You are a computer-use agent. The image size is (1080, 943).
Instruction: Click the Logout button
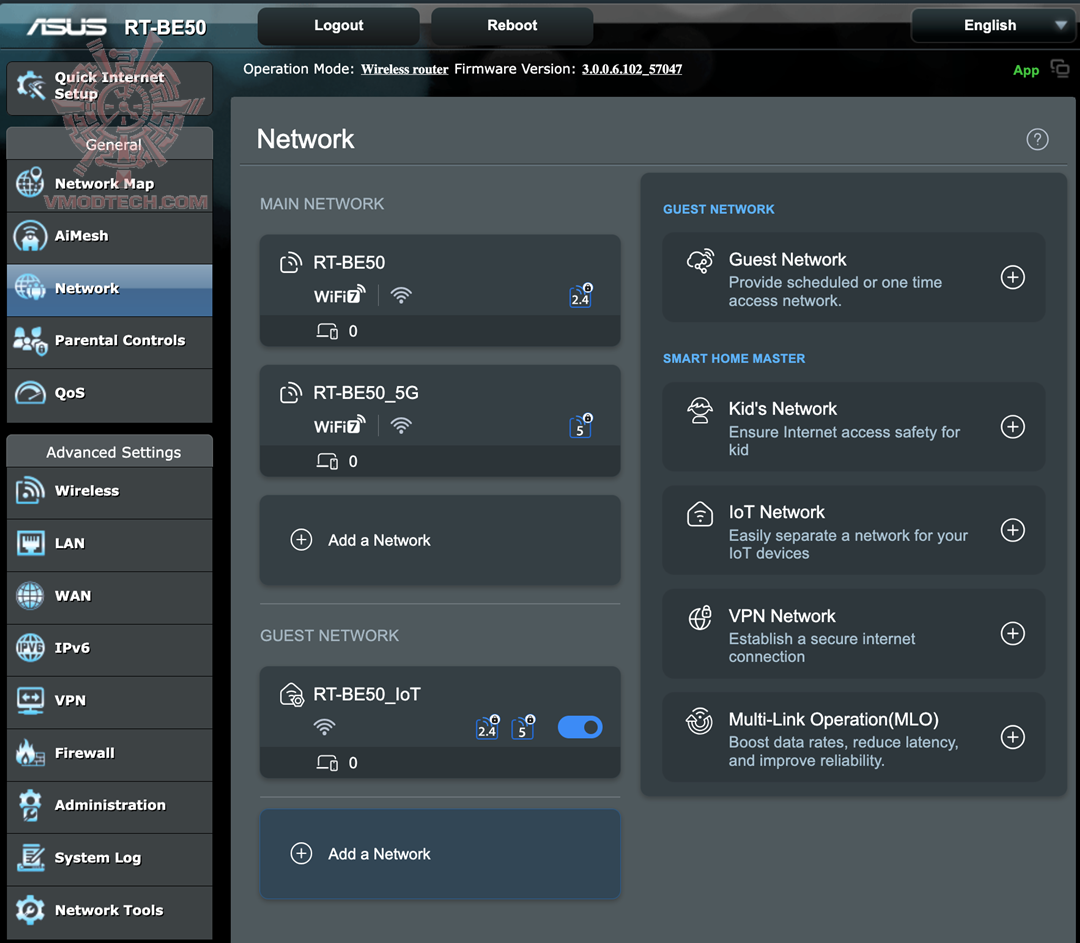point(338,25)
